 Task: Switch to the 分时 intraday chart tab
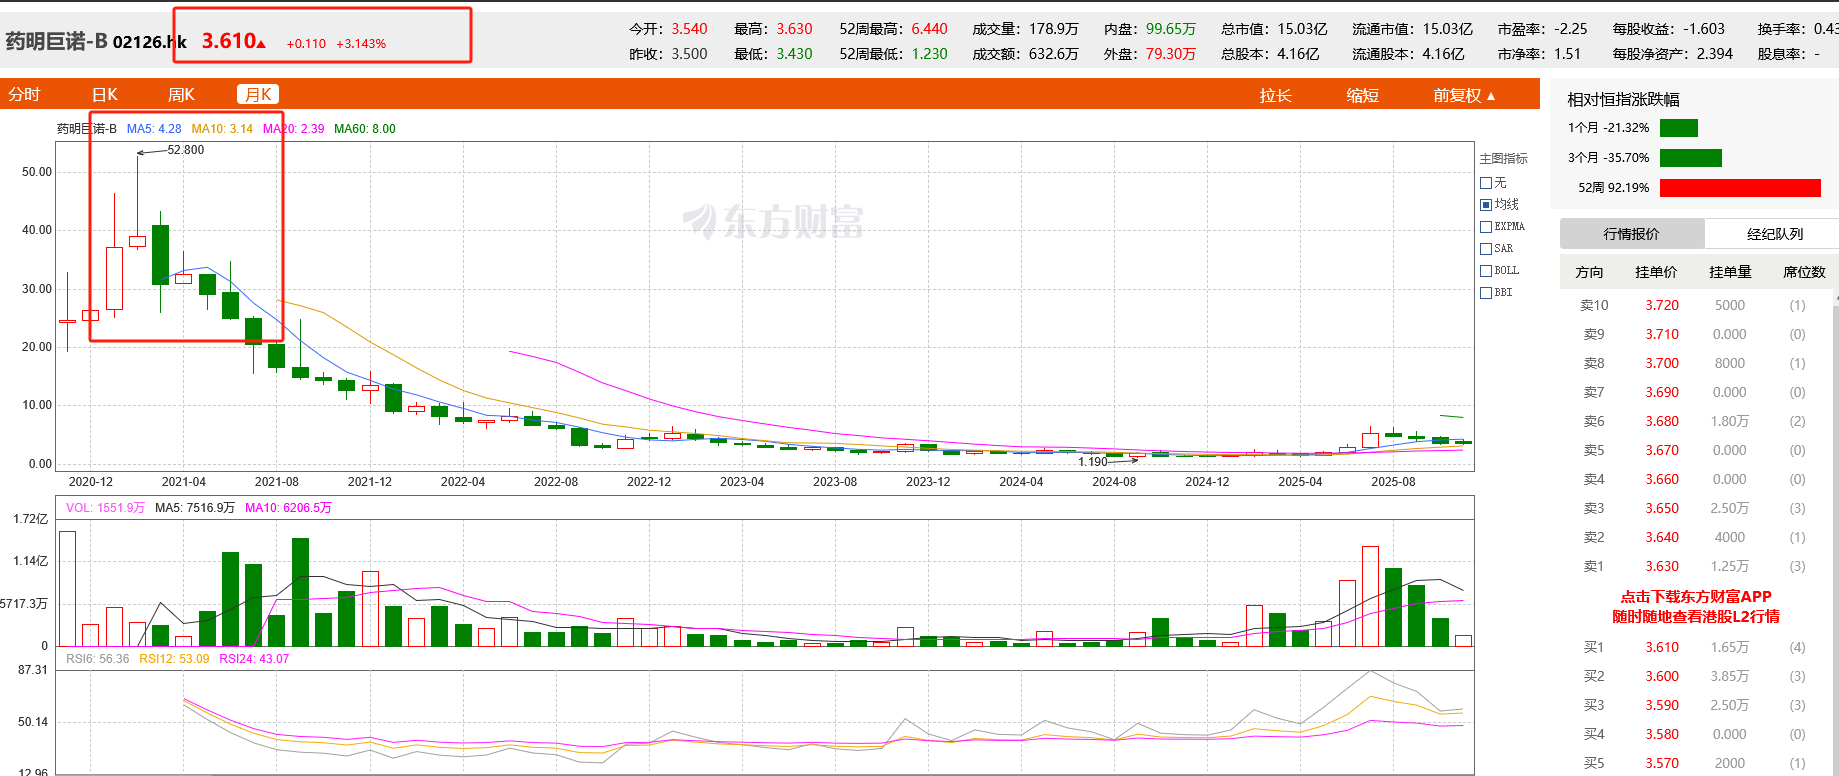click(x=24, y=95)
